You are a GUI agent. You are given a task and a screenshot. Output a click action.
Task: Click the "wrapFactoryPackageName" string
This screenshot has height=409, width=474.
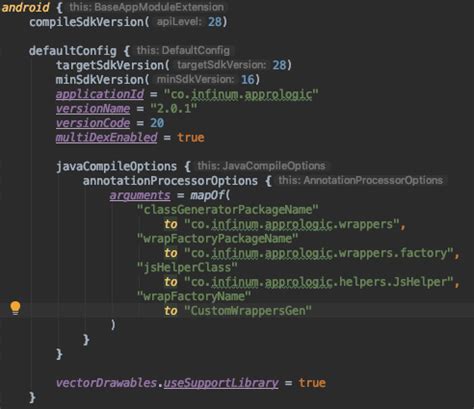tap(218, 239)
